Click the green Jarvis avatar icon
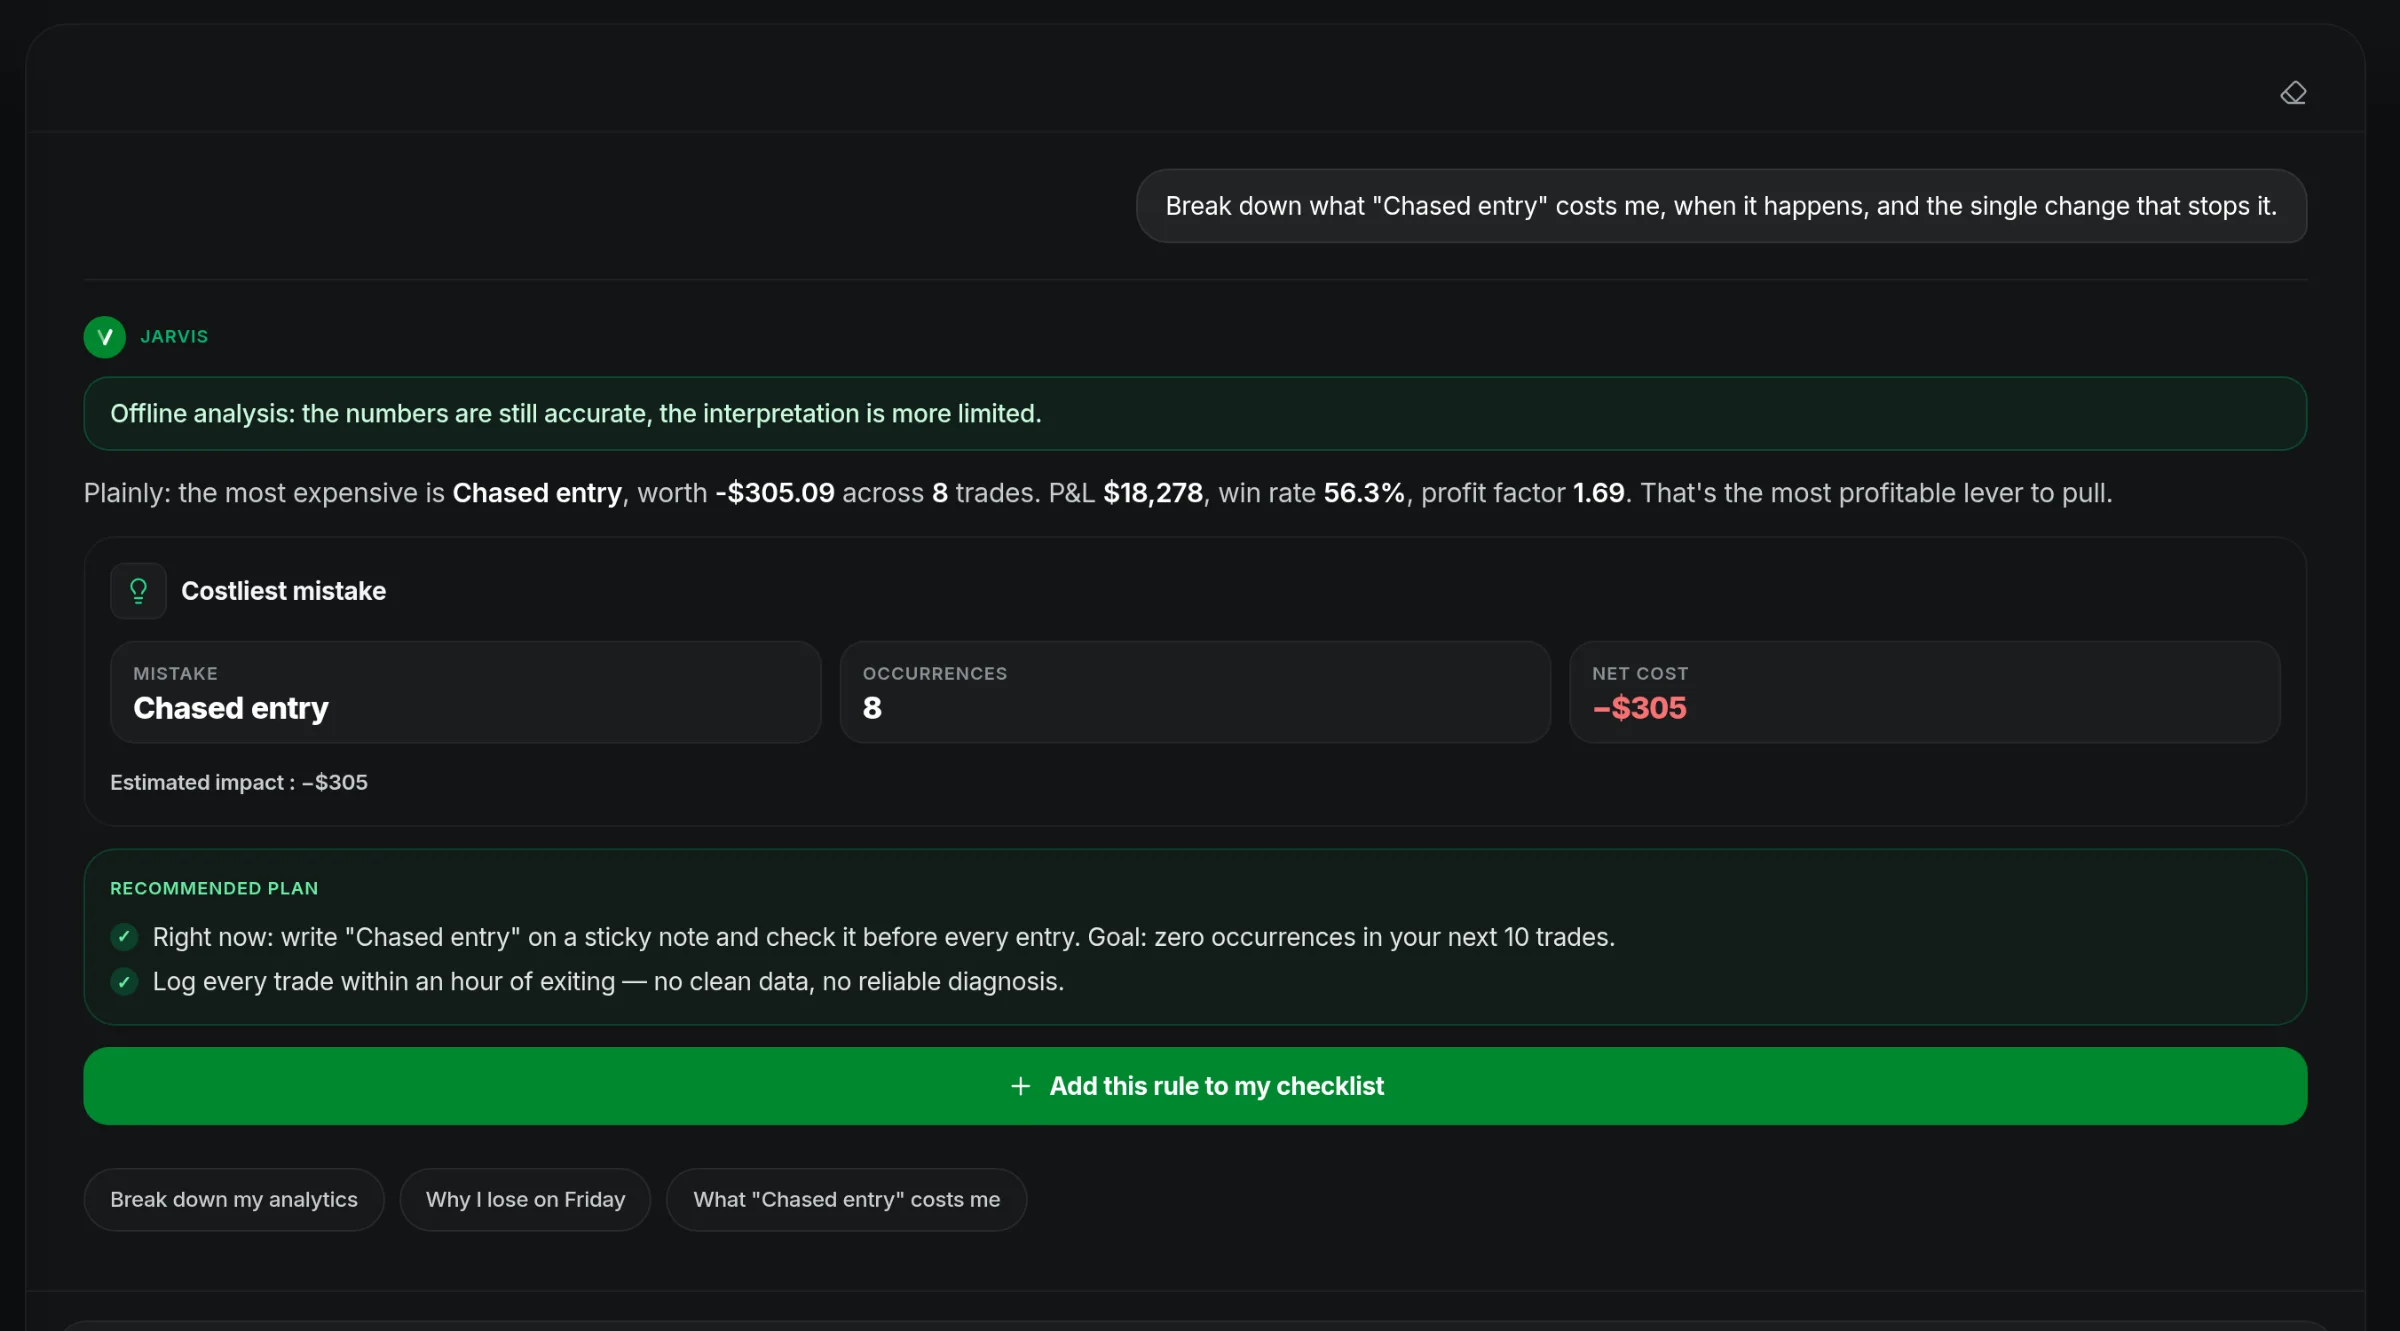 (x=105, y=337)
